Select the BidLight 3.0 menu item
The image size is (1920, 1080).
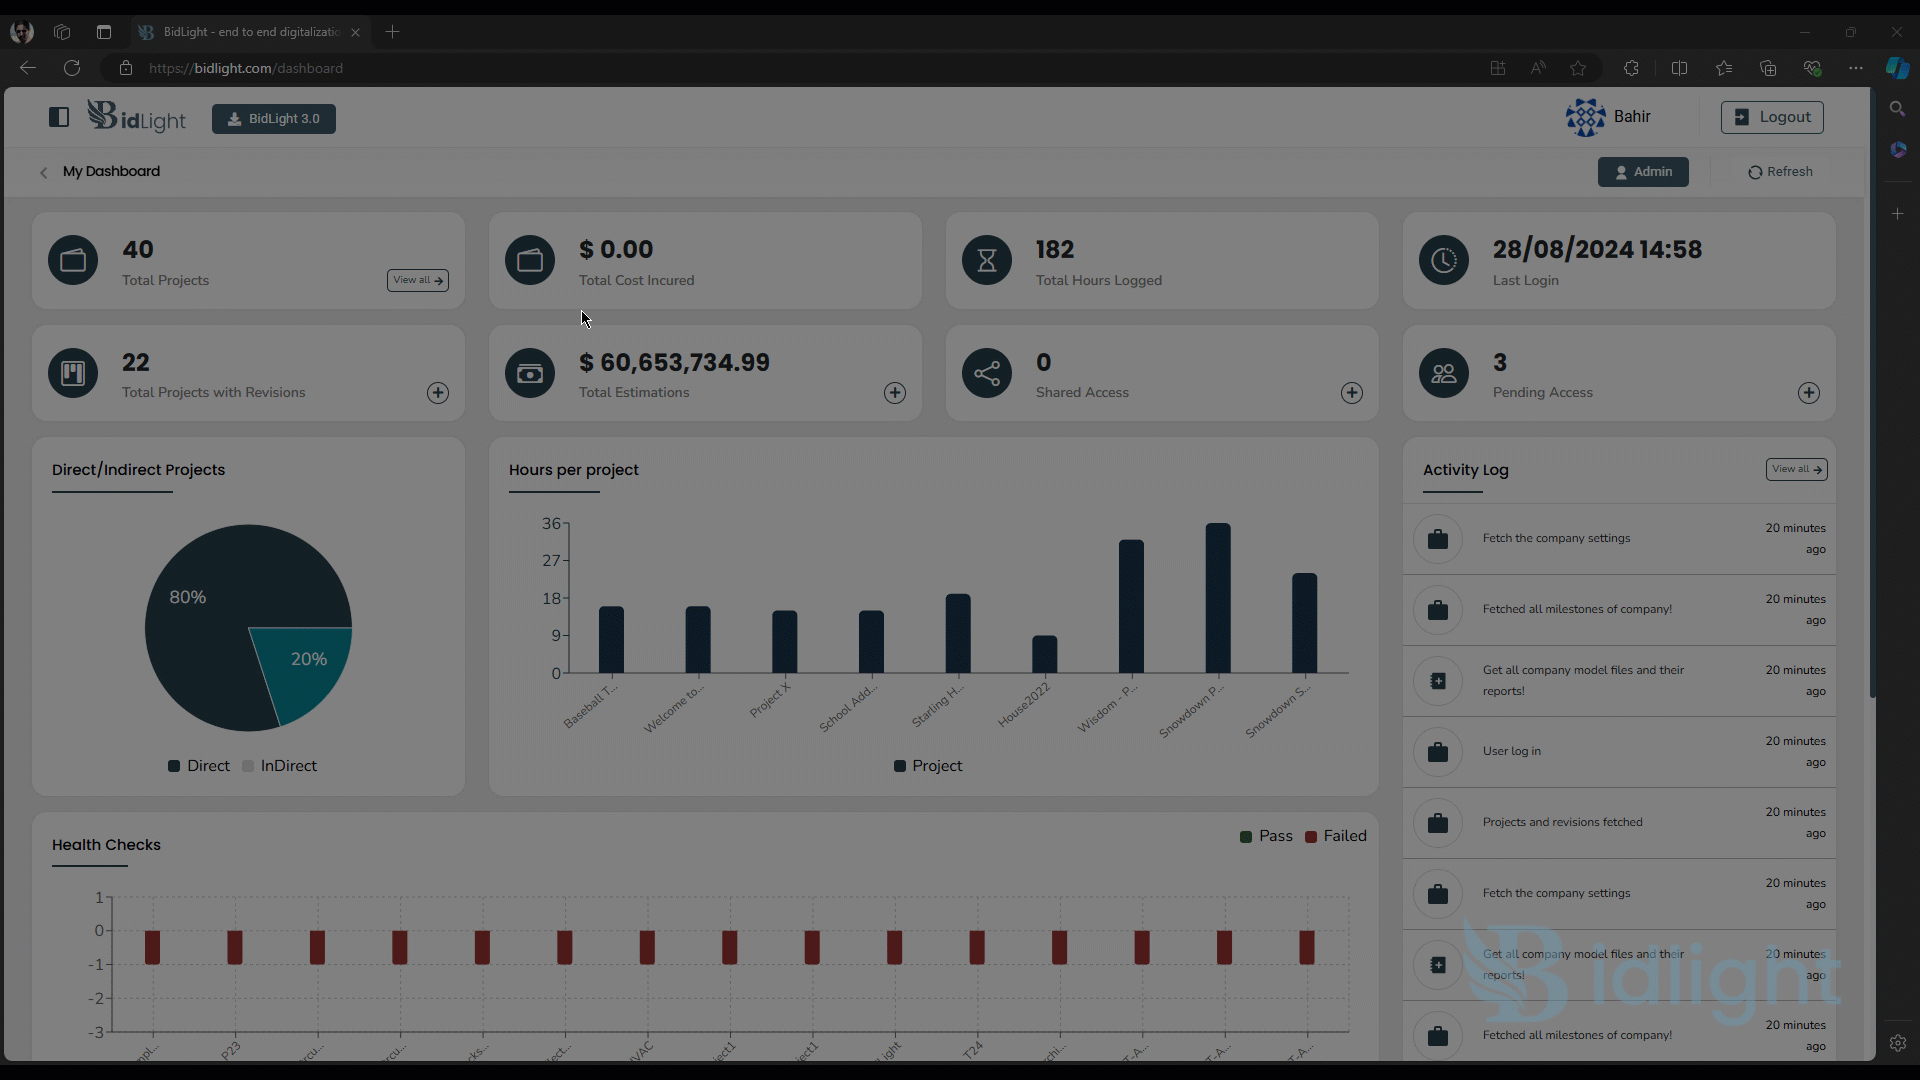point(273,119)
